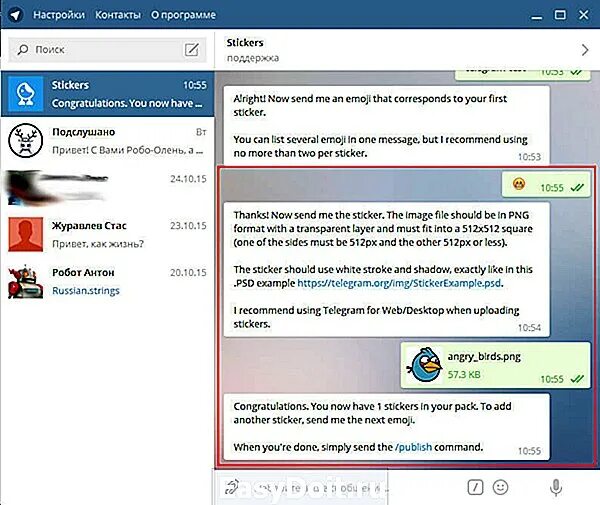This screenshot has width=600, height=505.
Task: Click the Подслушано reindeer avatar
Action: [26, 140]
